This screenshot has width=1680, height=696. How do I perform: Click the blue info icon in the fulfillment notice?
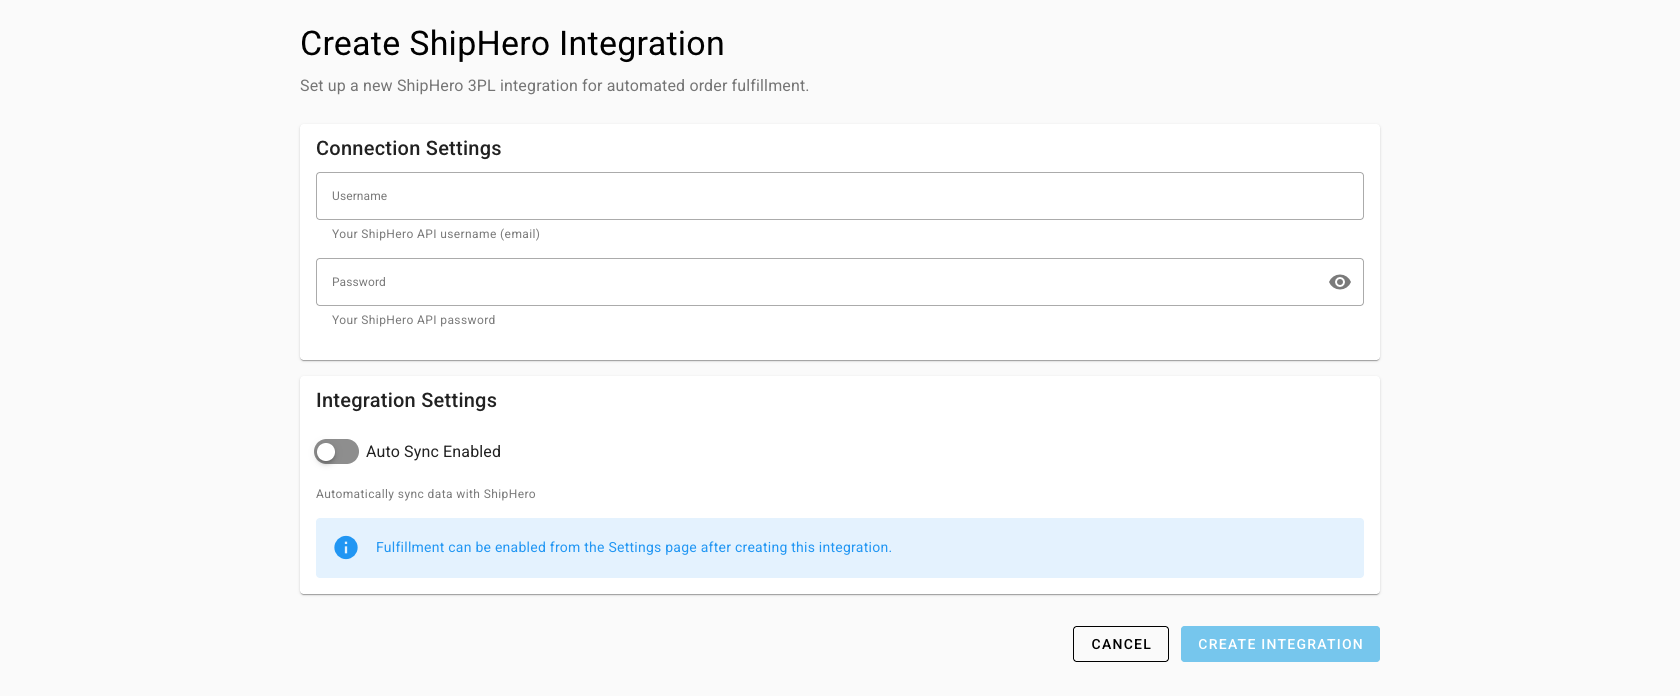(346, 548)
